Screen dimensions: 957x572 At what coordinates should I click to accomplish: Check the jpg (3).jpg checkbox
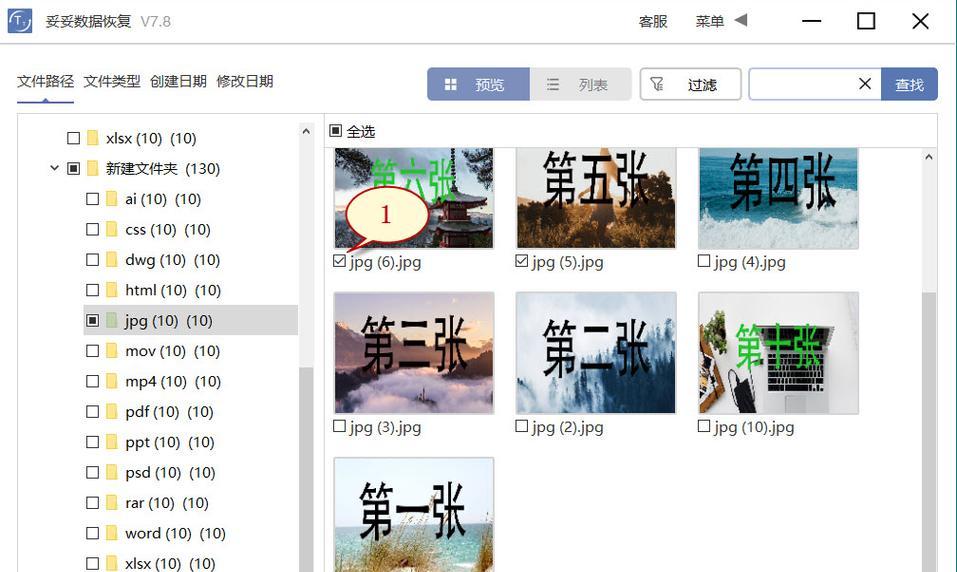339,426
